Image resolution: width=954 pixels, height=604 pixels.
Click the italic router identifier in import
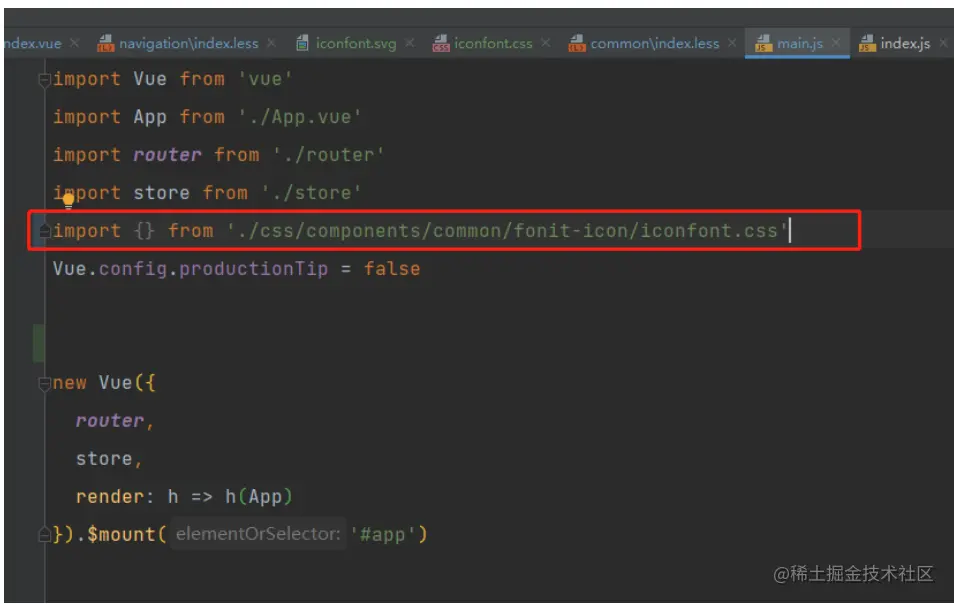click(167, 154)
